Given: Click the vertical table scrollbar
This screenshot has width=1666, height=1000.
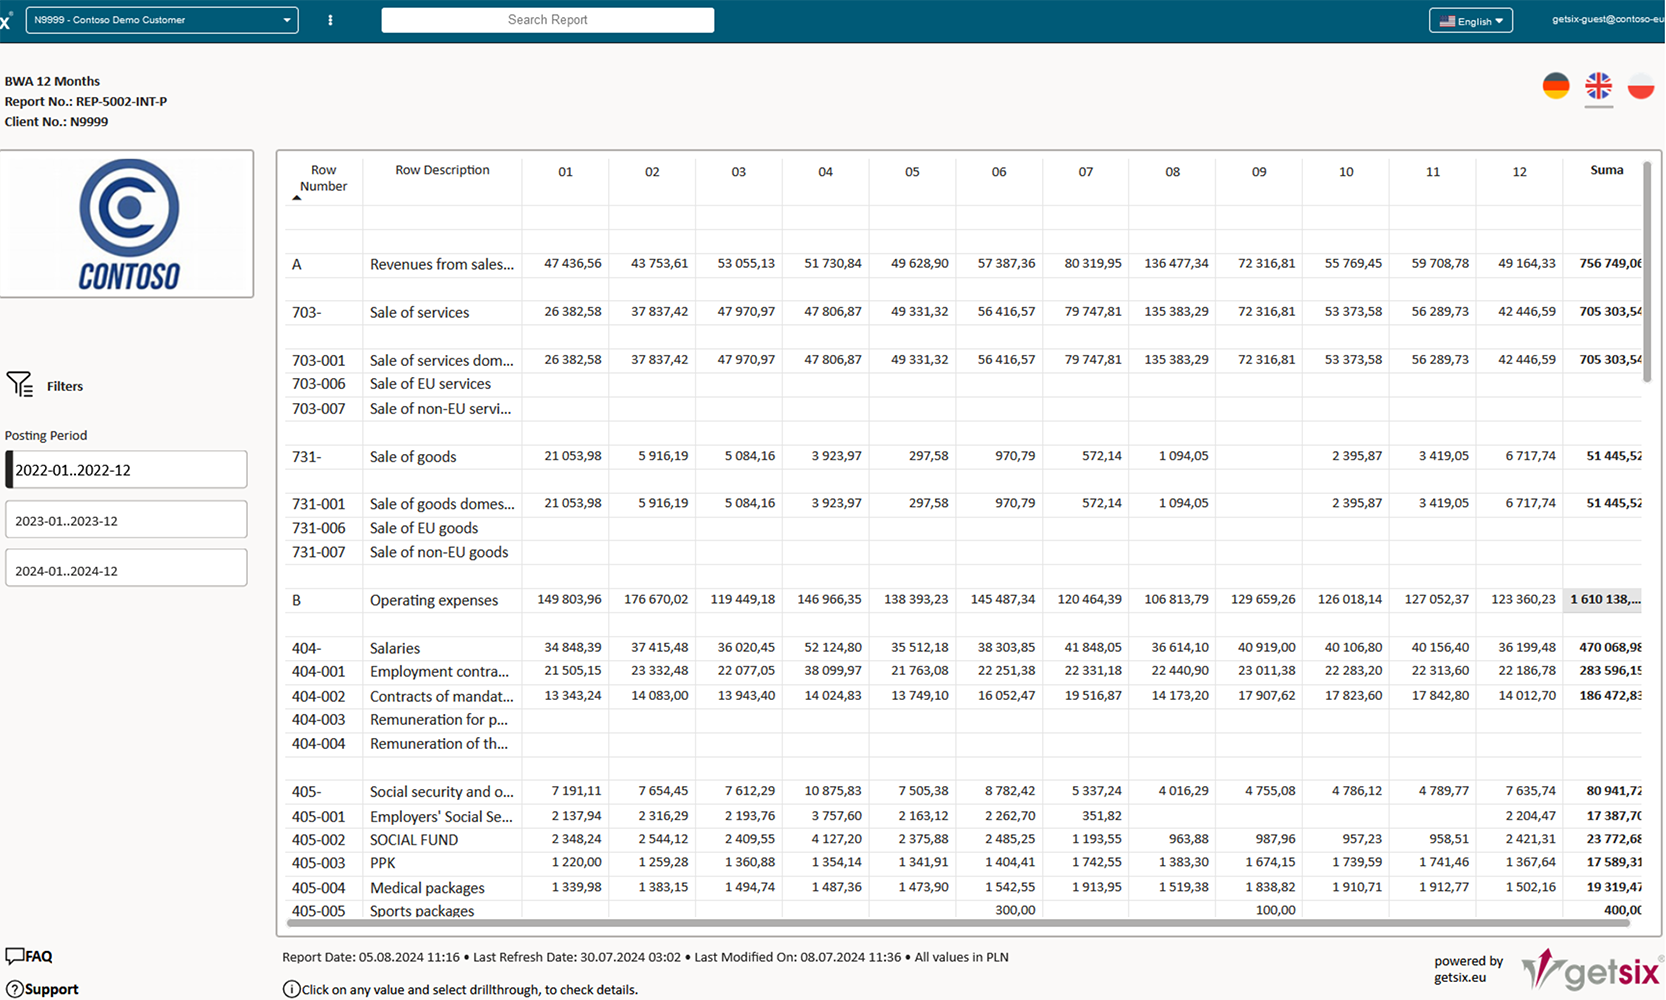Looking at the screenshot, I should (x=1646, y=270).
